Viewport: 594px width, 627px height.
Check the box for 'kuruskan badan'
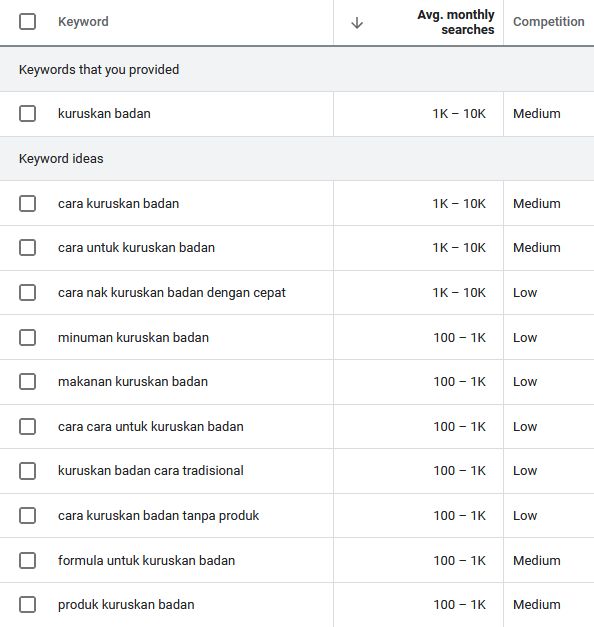(x=28, y=114)
